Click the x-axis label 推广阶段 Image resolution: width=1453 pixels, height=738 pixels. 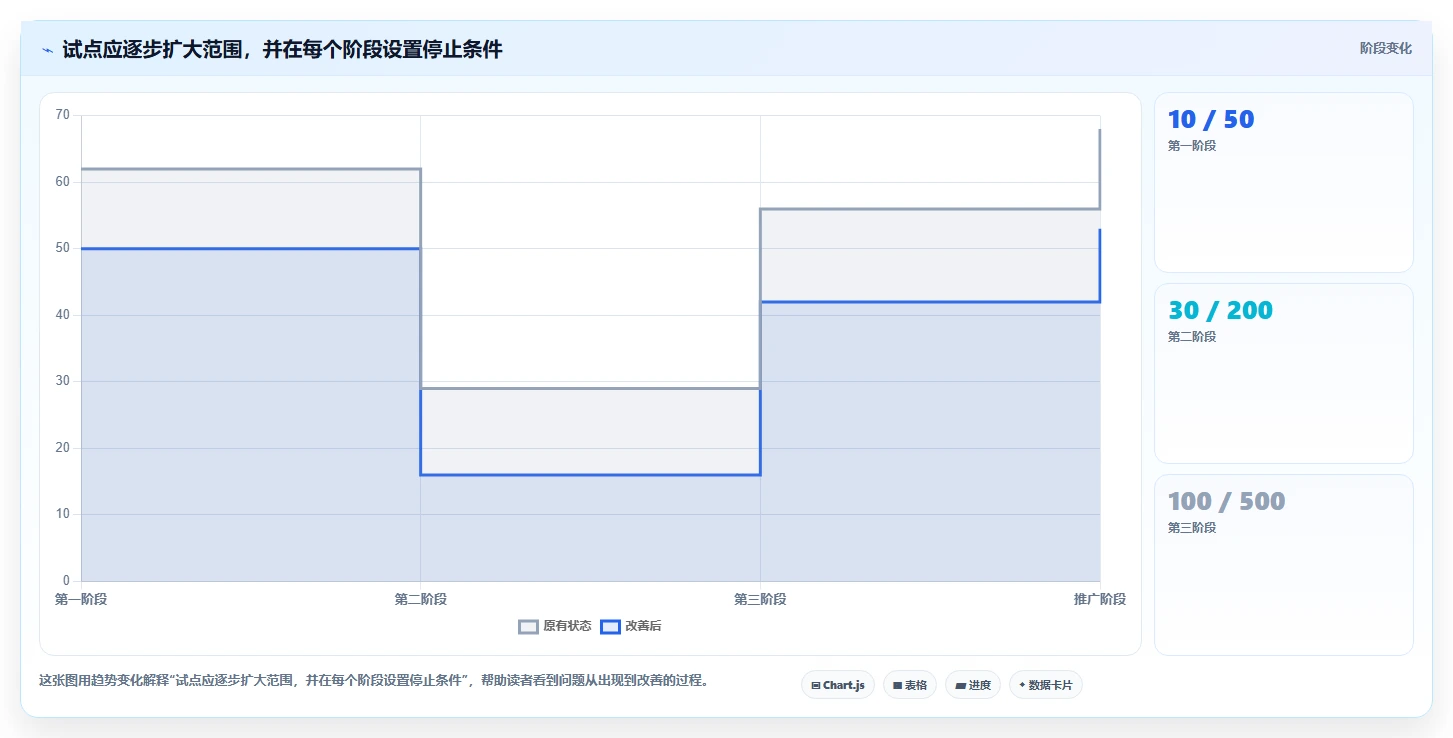click(x=1100, y=600)
